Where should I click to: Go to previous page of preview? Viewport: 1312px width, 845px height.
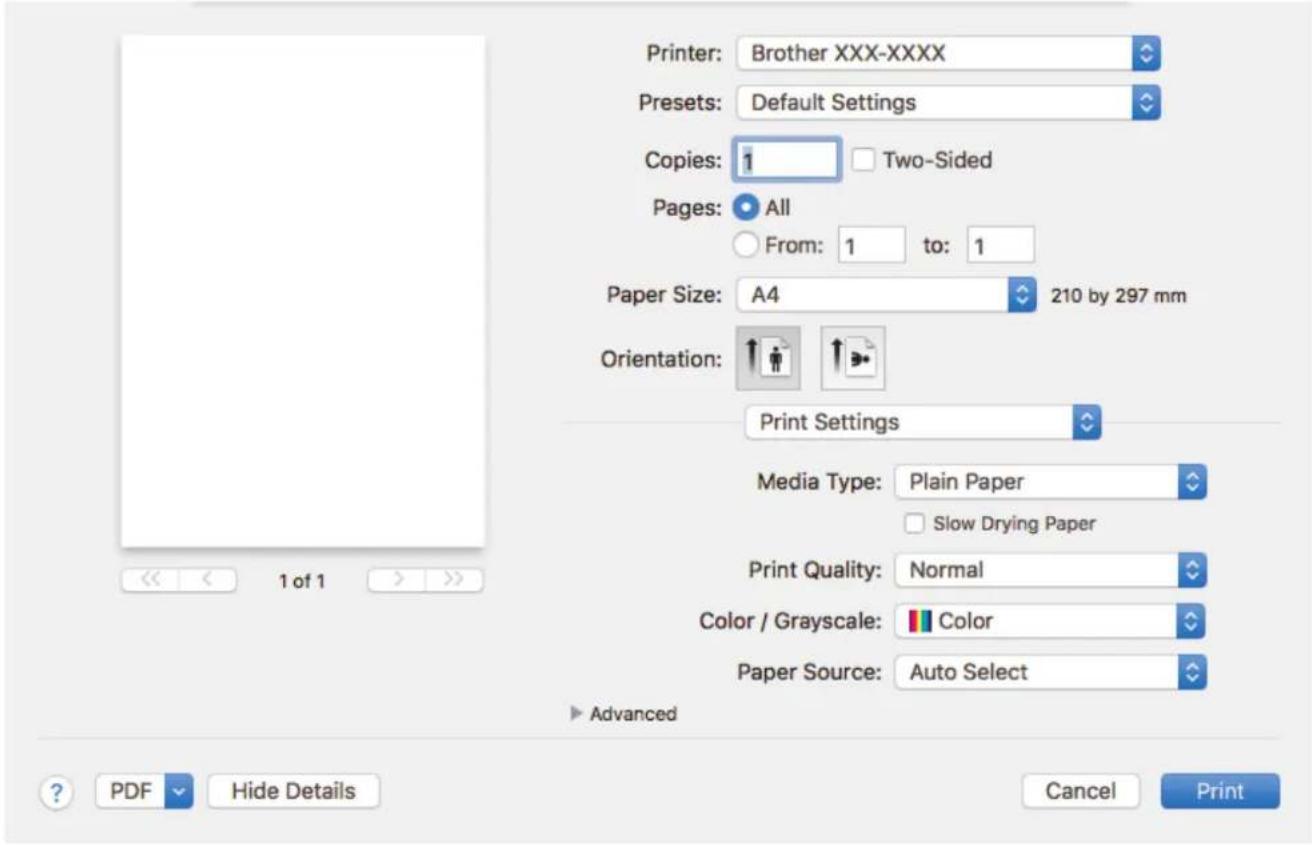point(209,579)
